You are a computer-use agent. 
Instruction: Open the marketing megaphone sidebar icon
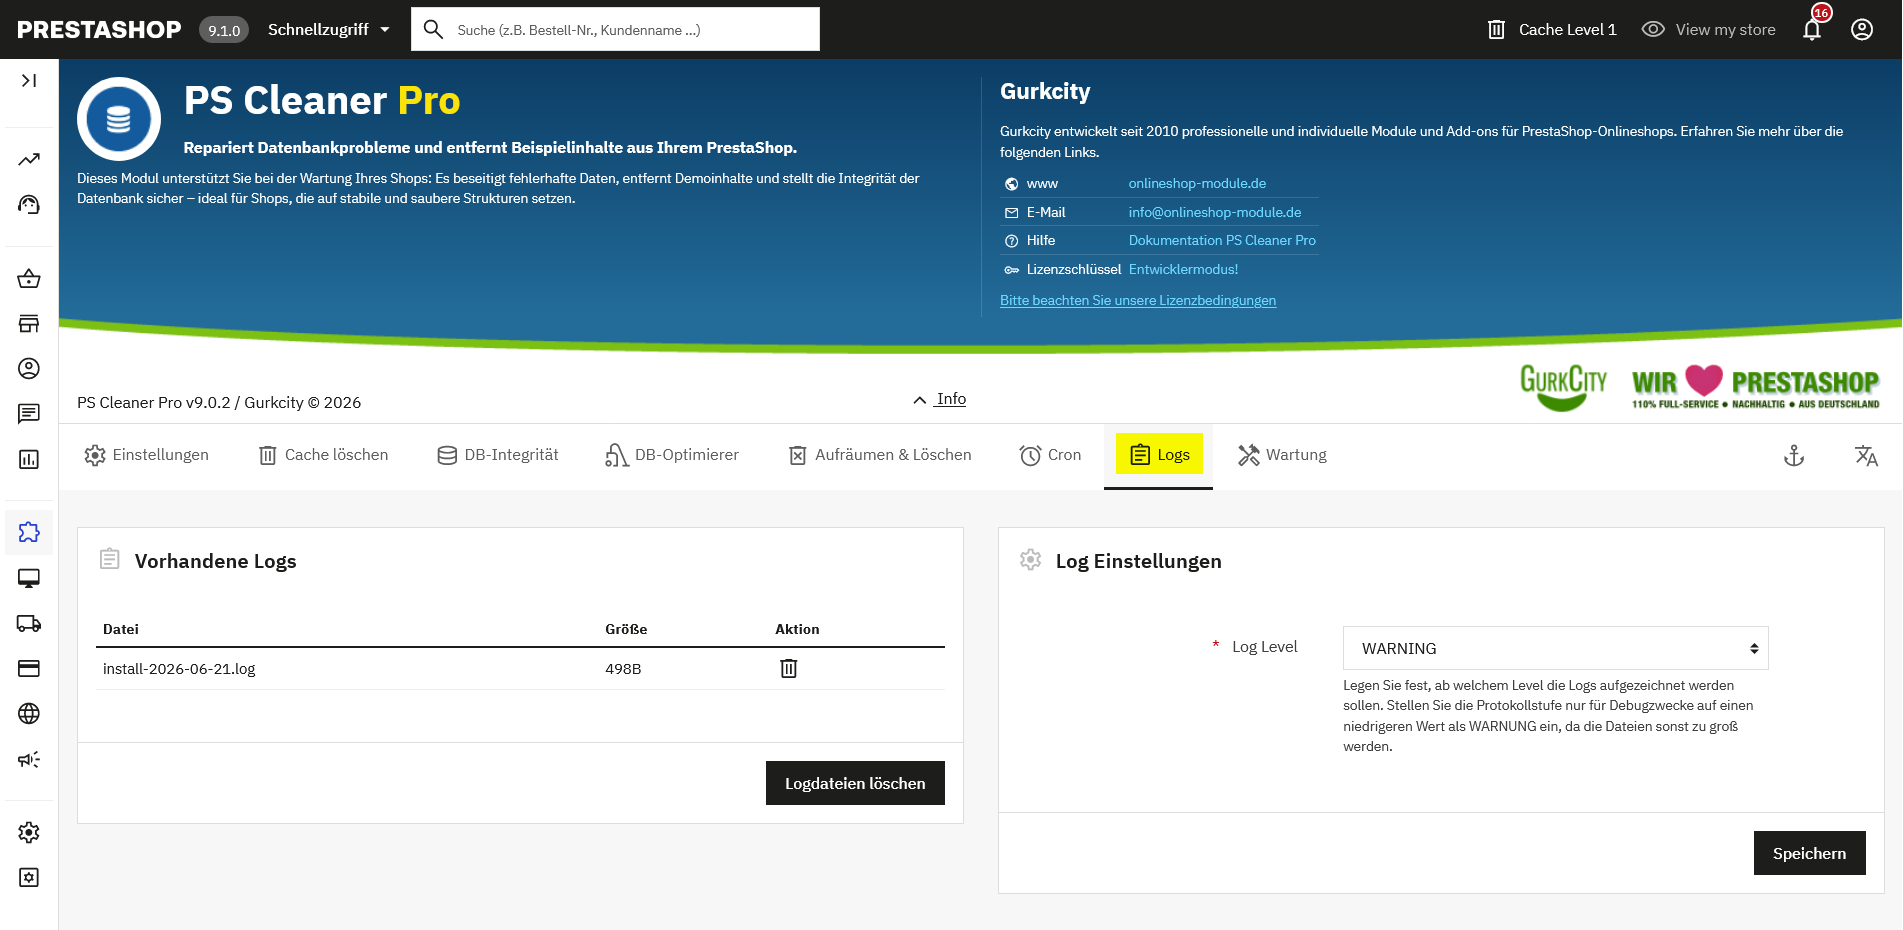click(29, 759)
